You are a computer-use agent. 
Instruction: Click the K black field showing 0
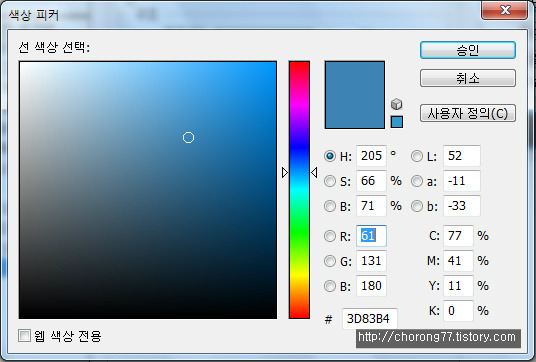point(458,311)
